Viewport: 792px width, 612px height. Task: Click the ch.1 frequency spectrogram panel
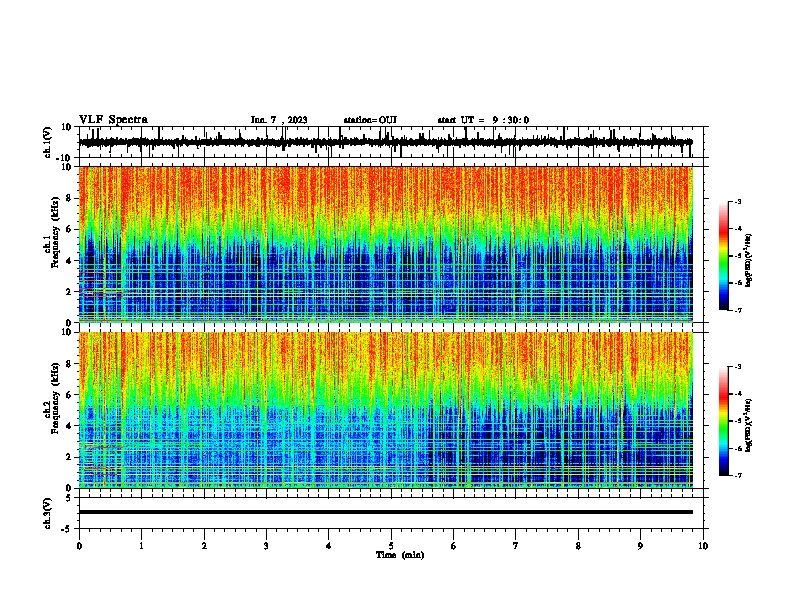coord(386,244)
